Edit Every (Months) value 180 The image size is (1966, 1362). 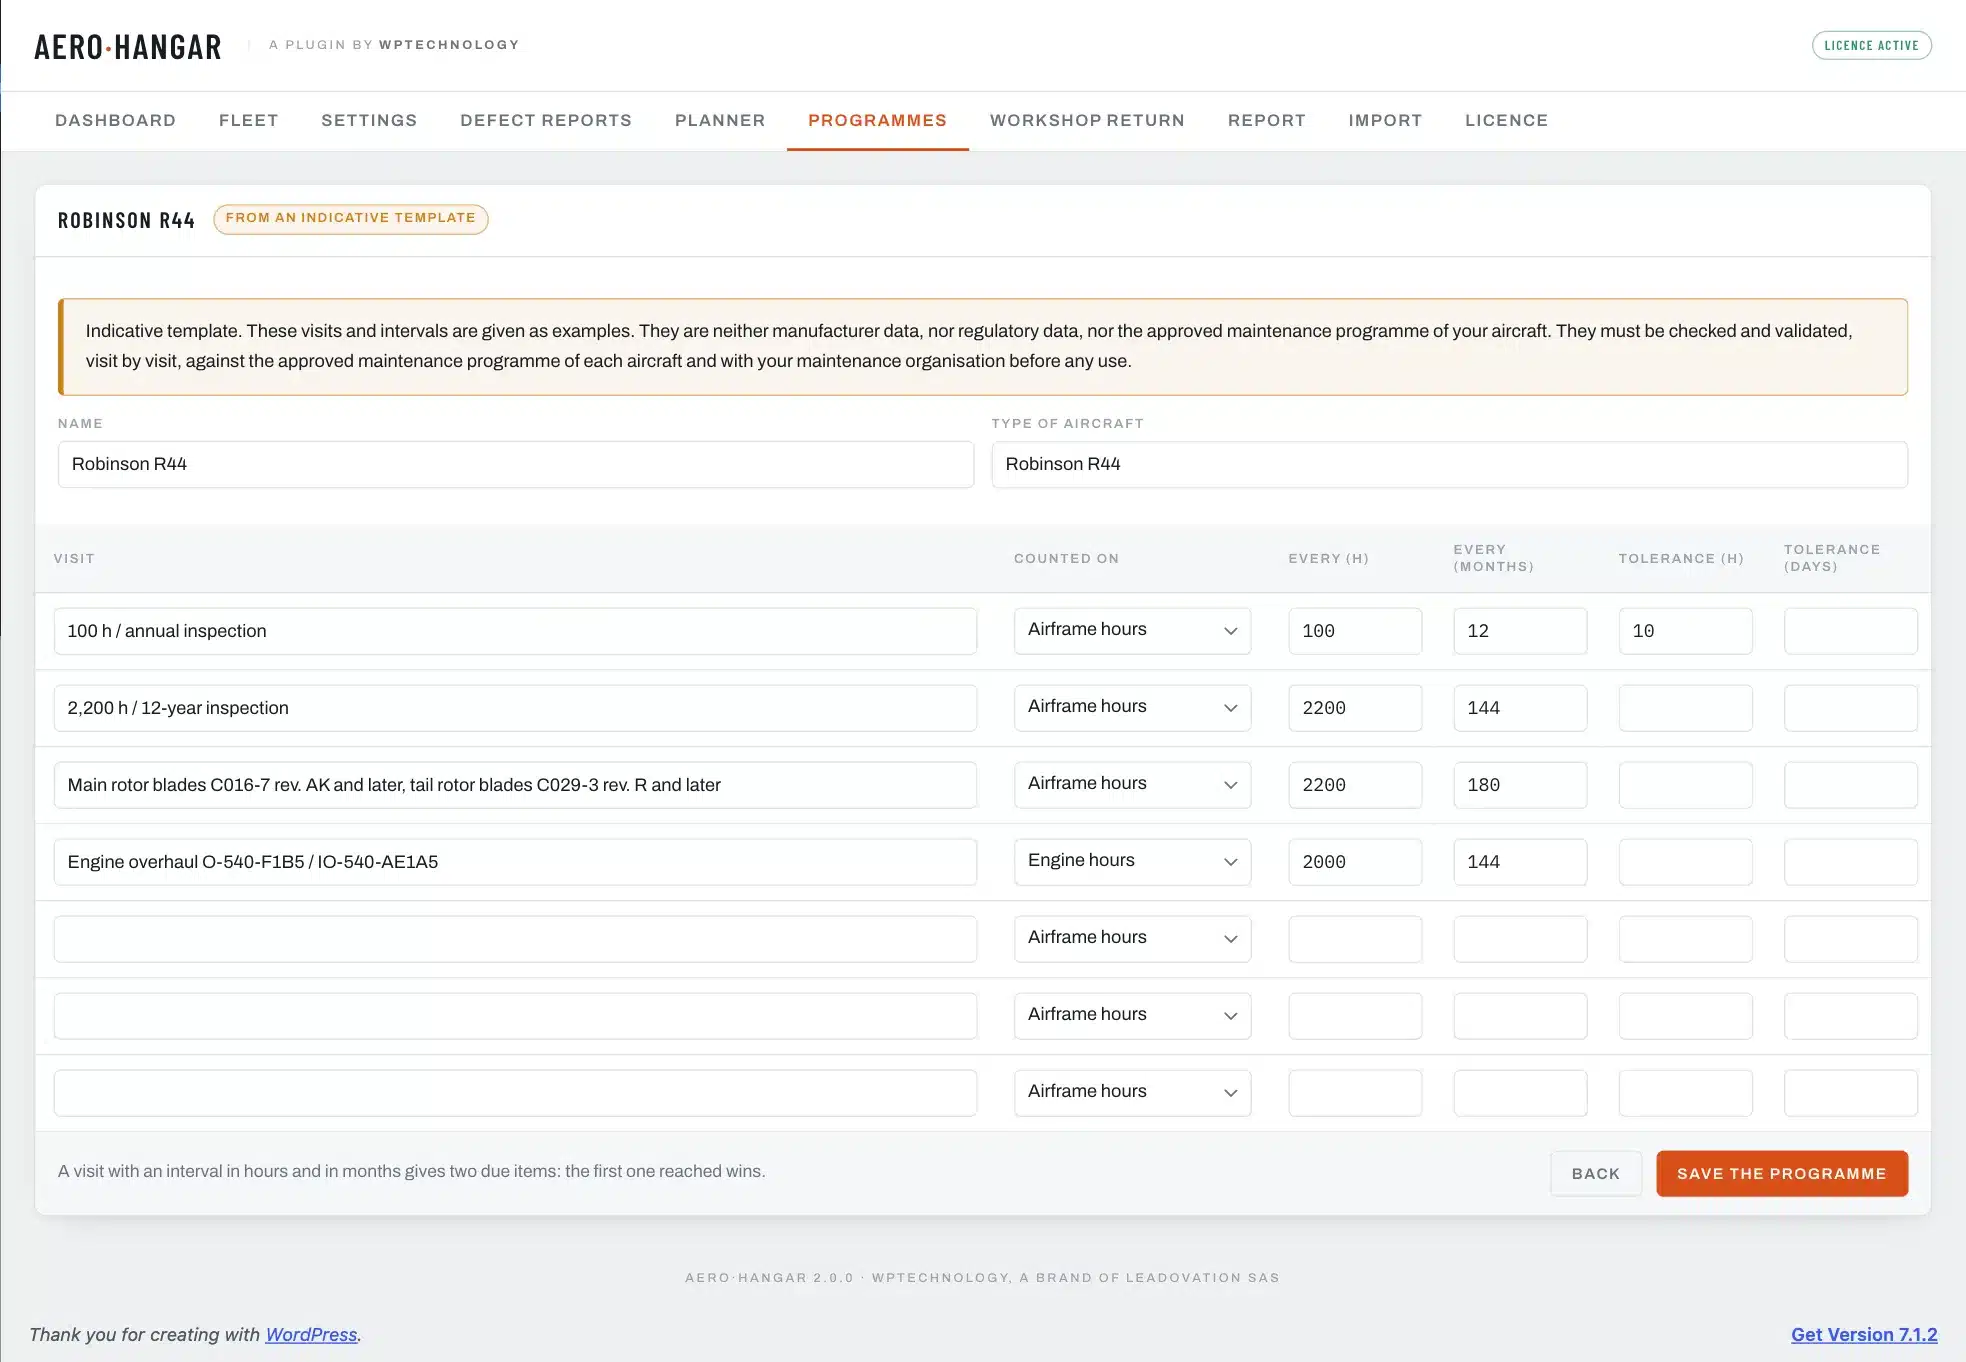tap(1520, 785)
